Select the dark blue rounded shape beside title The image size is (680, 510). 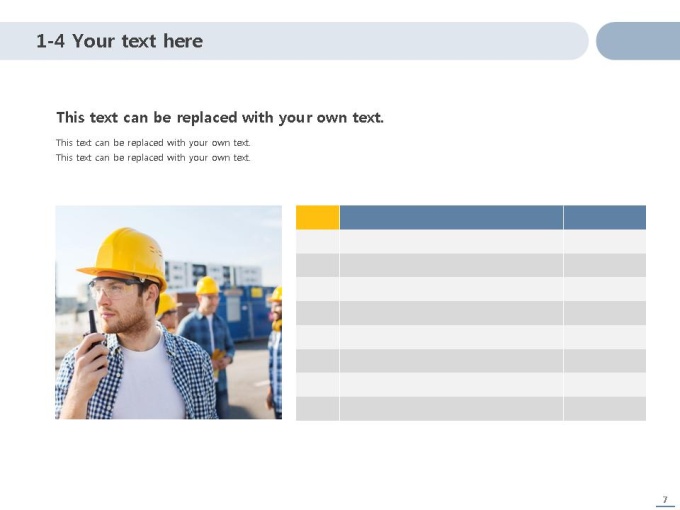[638, 41]
